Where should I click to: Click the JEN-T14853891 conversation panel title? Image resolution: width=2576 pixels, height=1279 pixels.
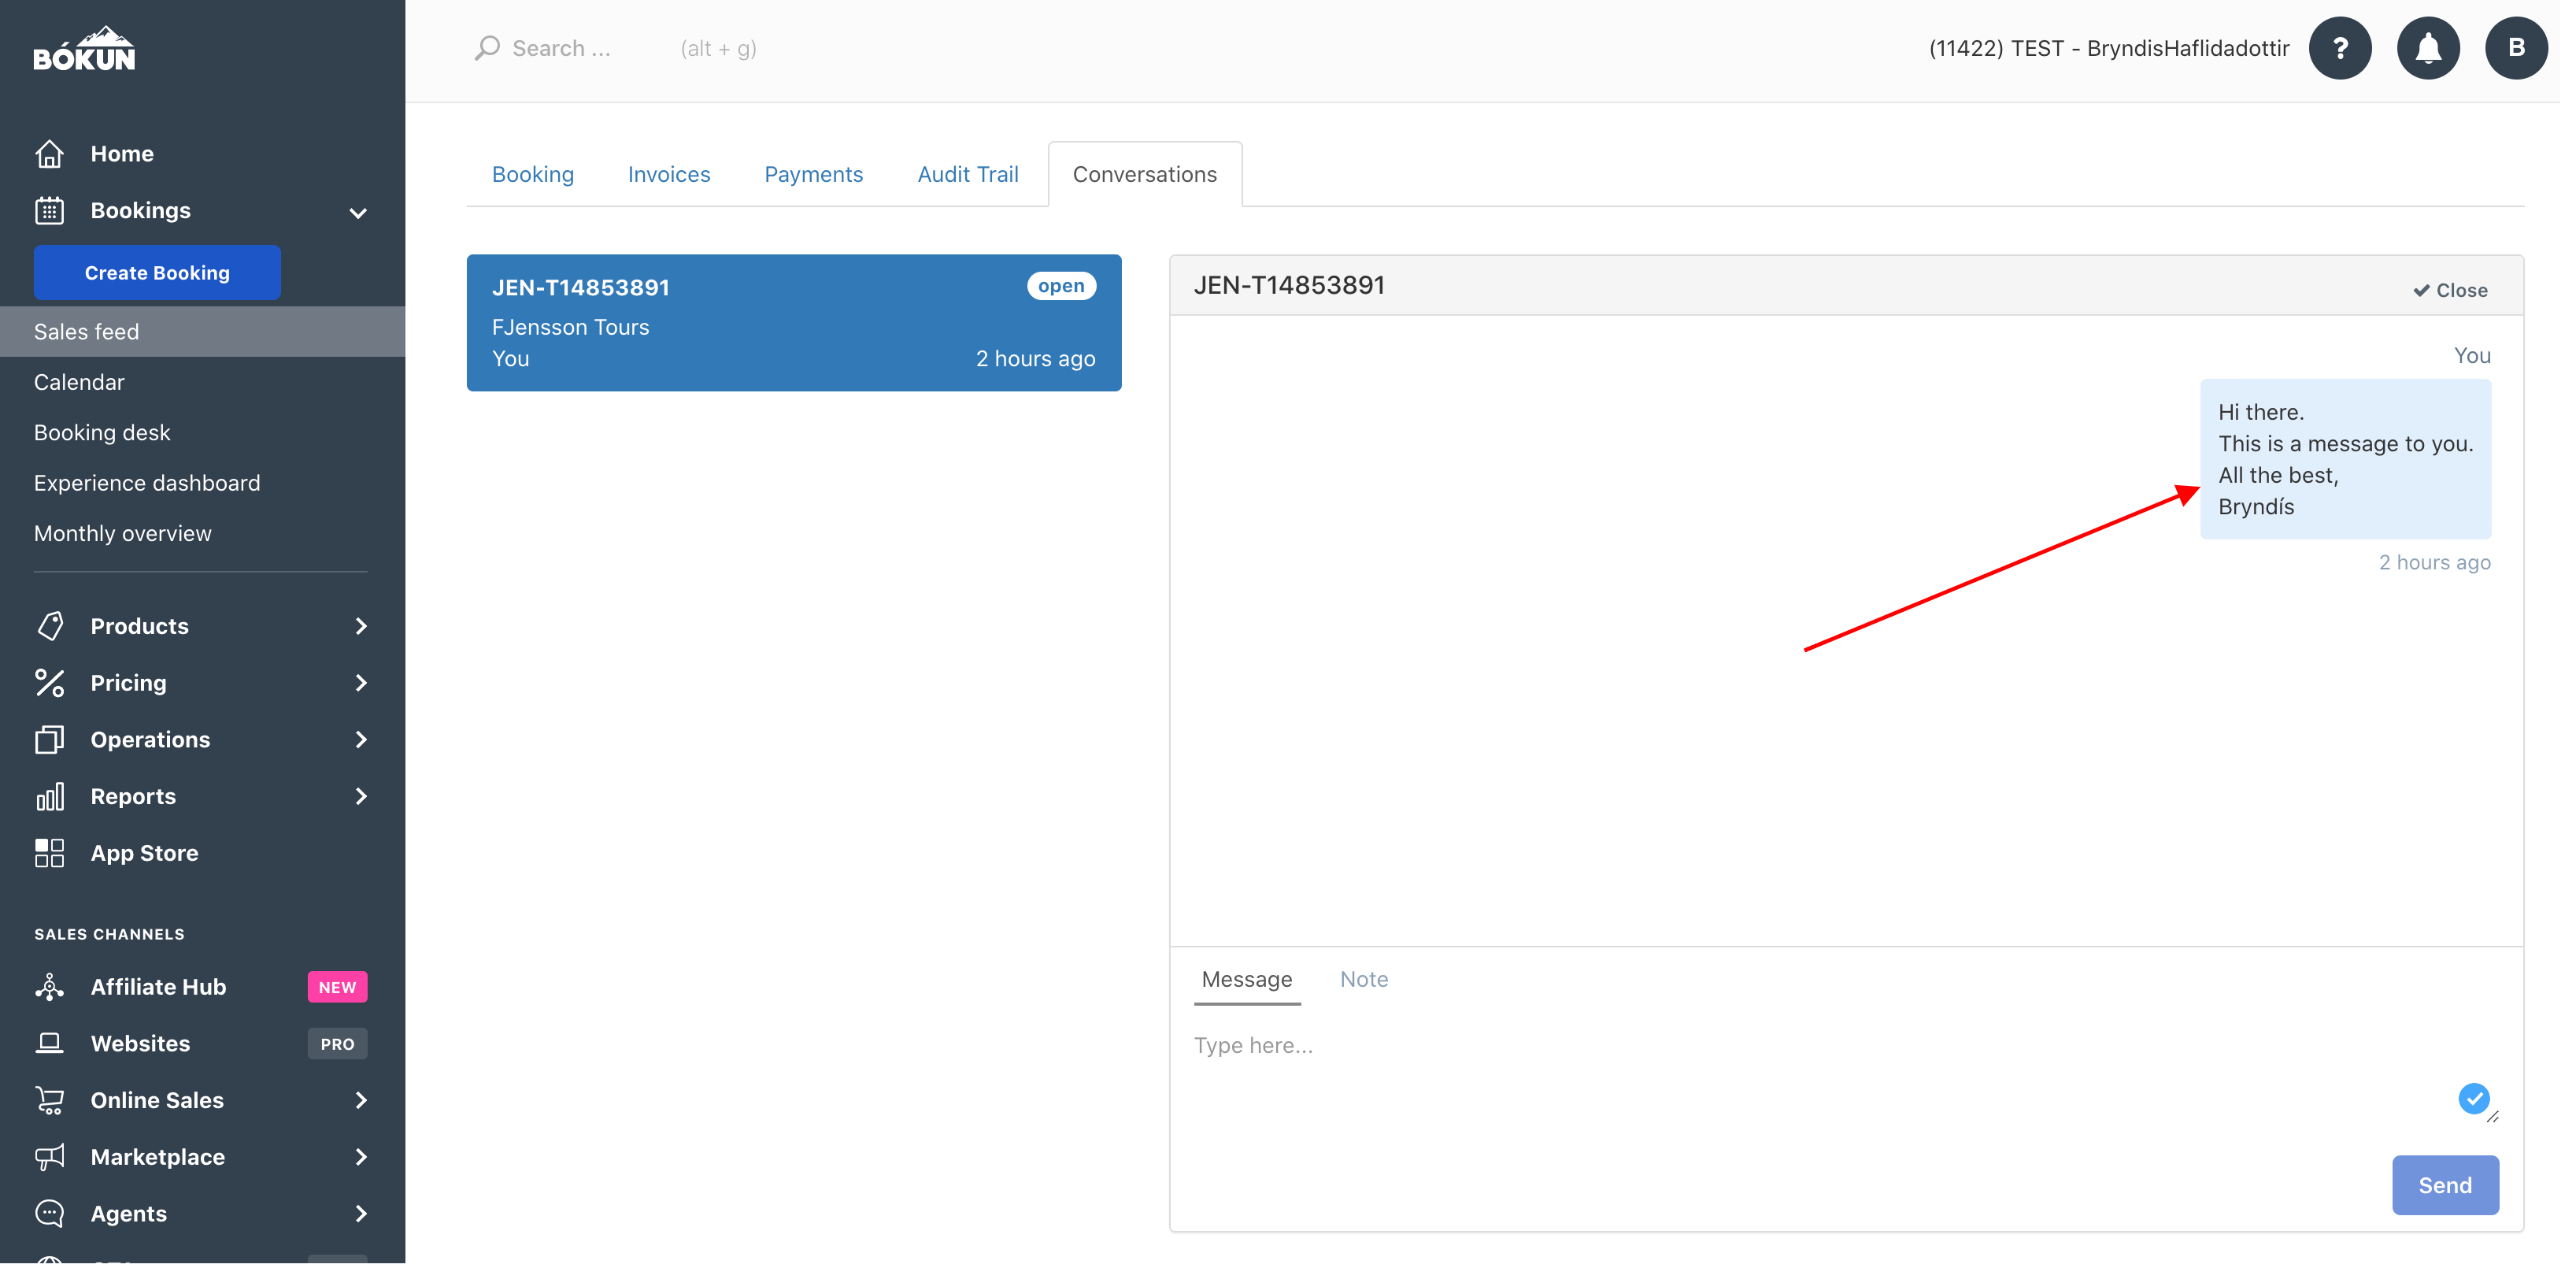point(1298,287)
